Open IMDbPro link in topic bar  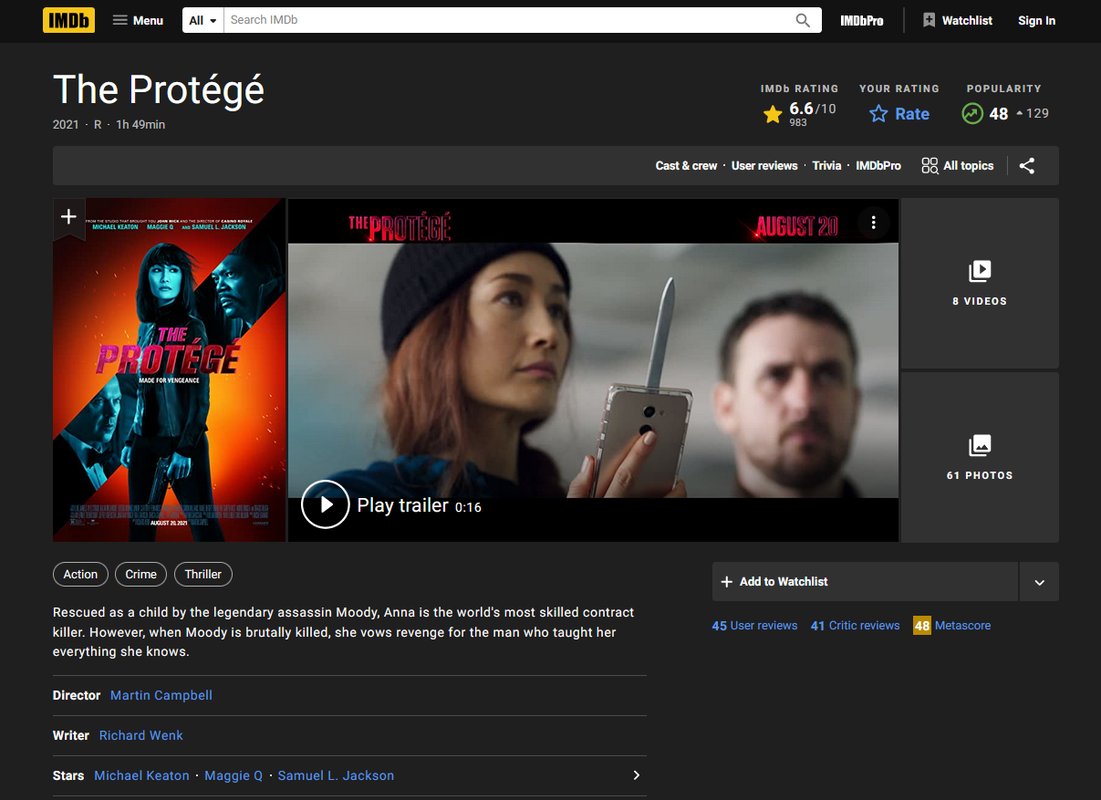[x=878, y=166]
